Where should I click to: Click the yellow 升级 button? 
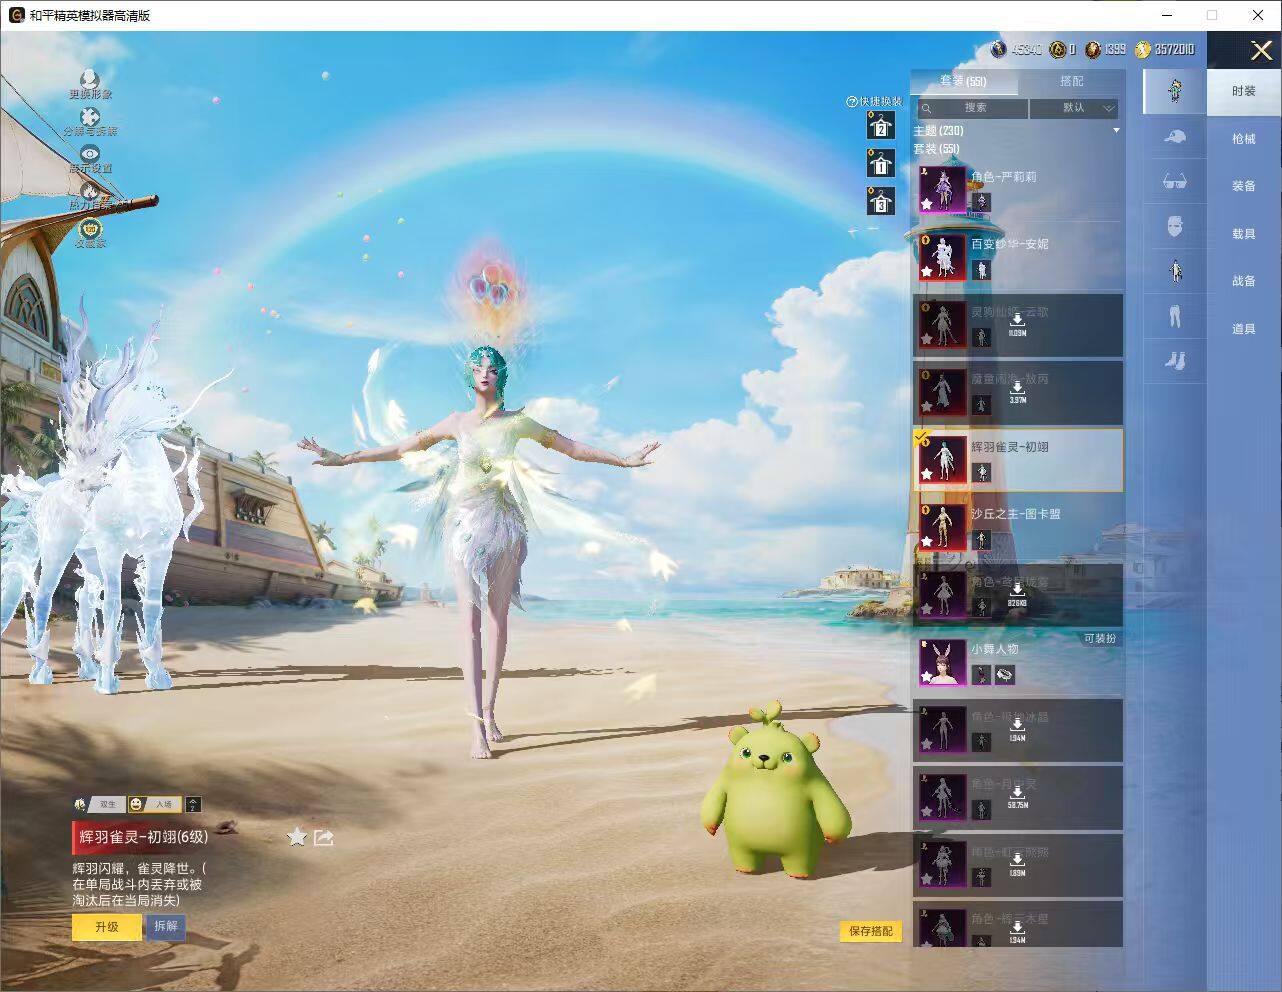click(x=107, y=927)
